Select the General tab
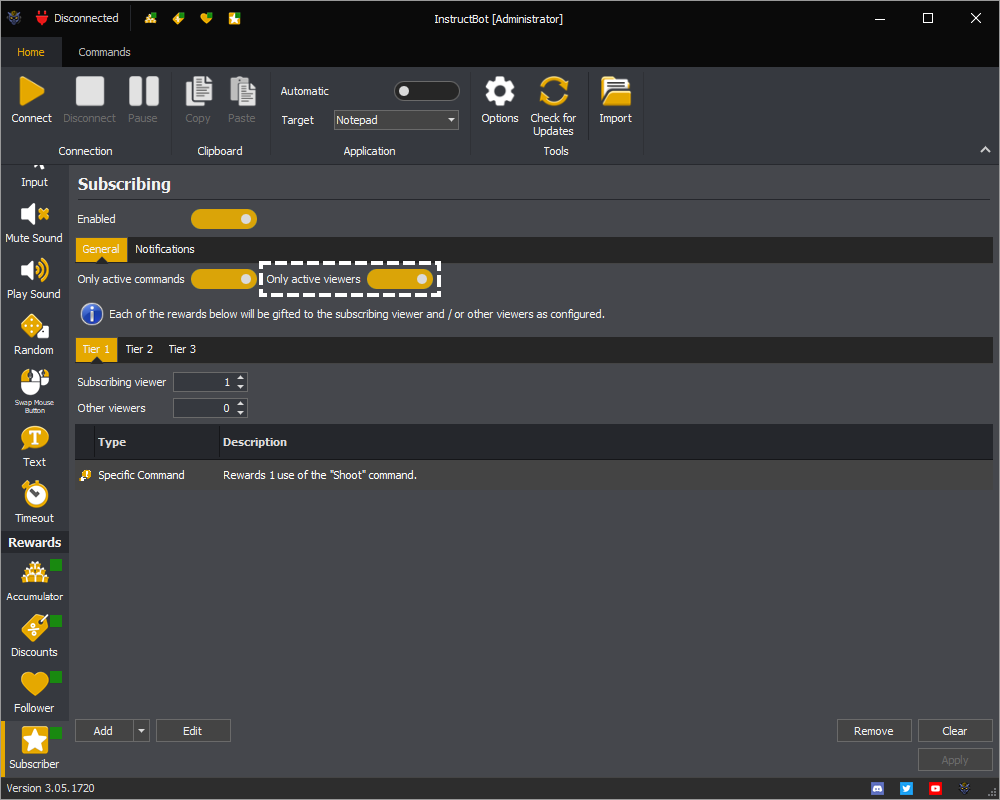The width and height of the screenshot is (1000, 800). 101,249
